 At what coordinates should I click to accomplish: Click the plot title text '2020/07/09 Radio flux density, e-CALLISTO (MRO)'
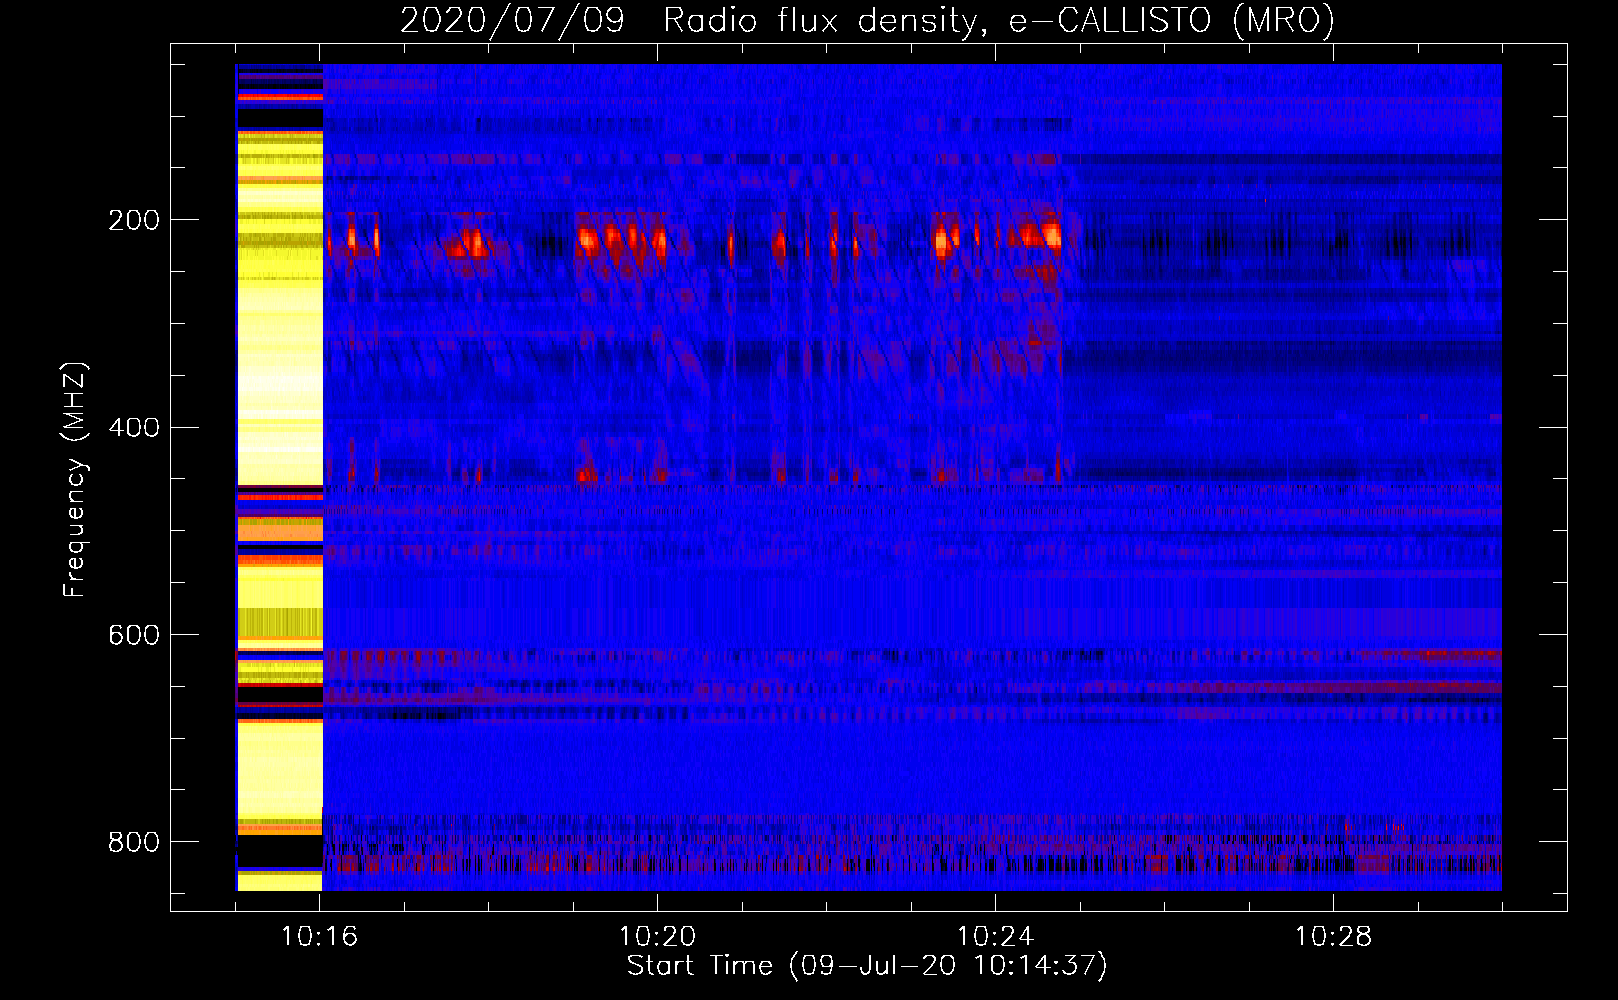pos(867,20)
